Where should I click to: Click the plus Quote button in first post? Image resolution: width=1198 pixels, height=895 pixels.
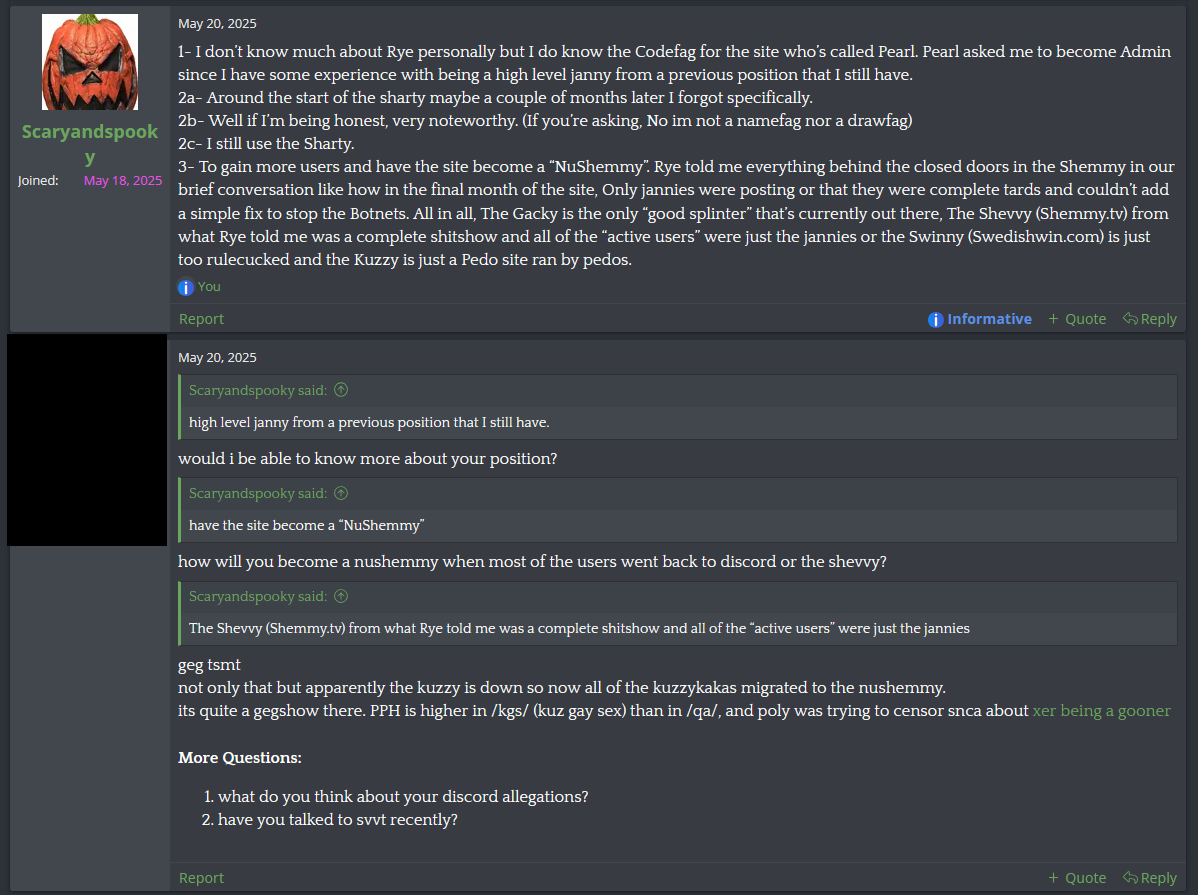click(x=1077, y=319)
